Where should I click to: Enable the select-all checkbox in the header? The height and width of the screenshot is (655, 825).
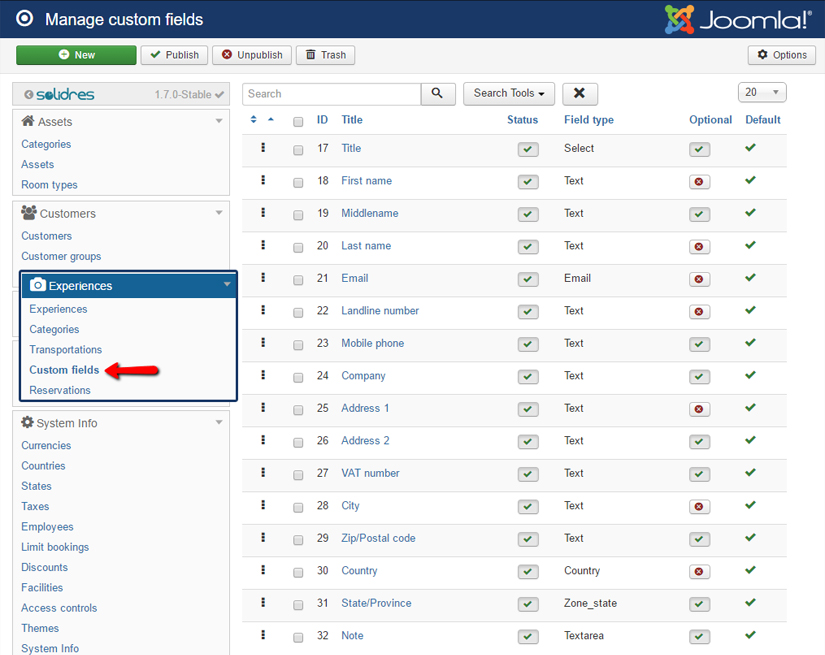pos(297,120)
